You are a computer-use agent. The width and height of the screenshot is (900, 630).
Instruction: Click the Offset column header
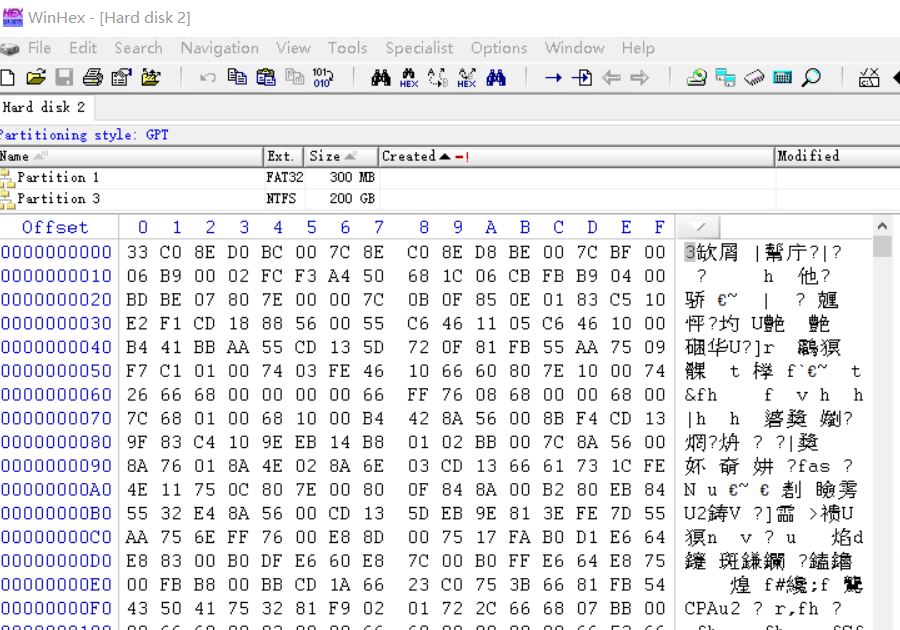pos(55,227)
